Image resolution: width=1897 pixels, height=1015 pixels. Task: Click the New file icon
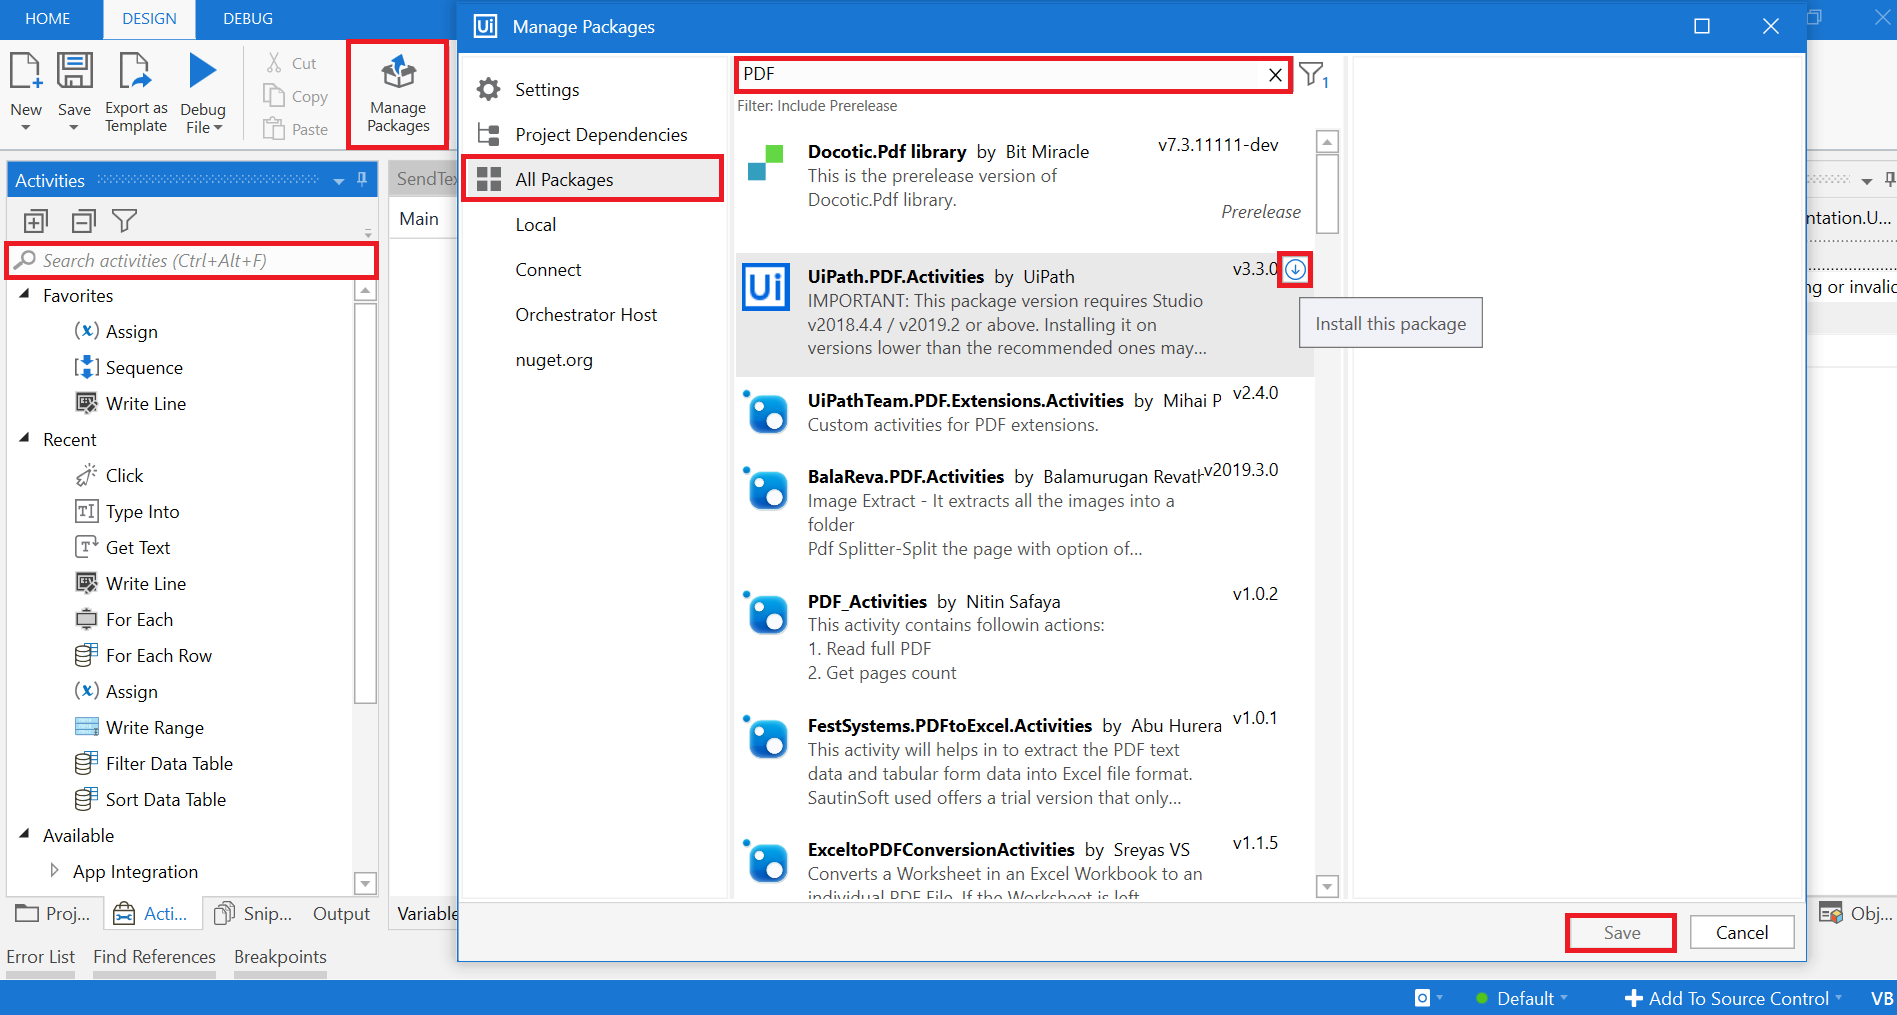26,72
